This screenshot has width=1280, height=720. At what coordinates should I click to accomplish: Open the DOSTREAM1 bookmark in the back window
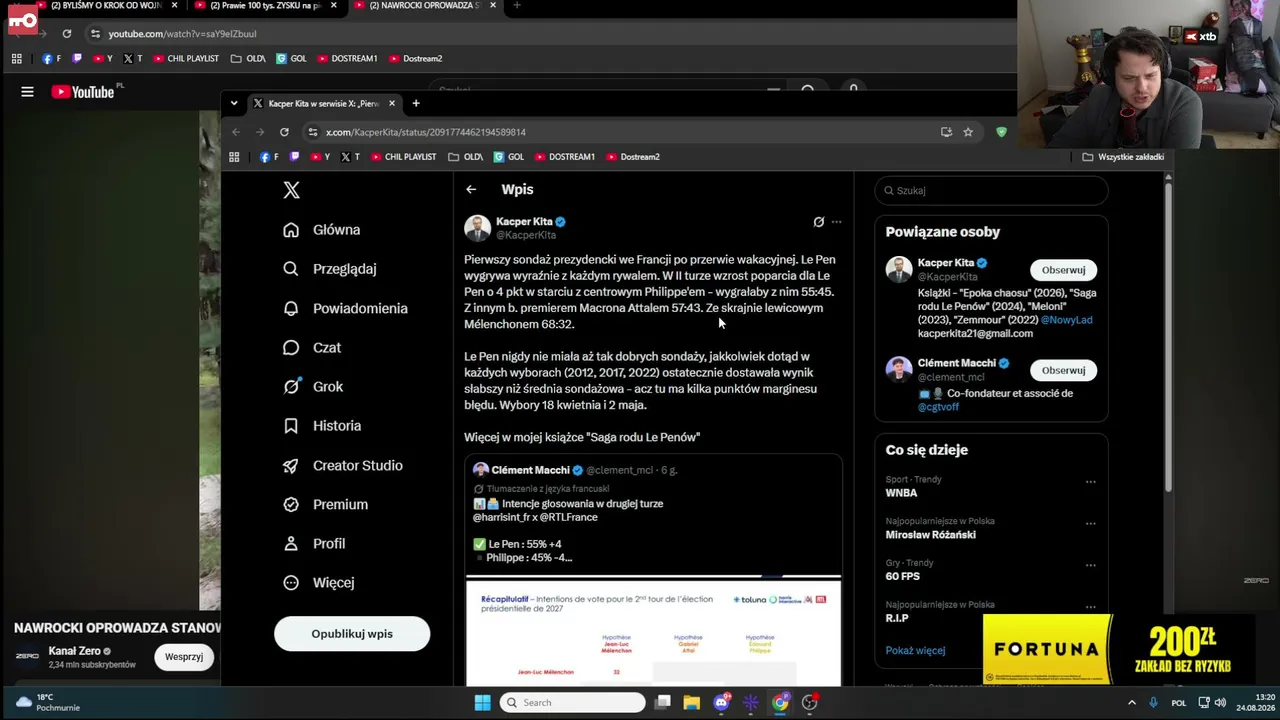[347, 59]
